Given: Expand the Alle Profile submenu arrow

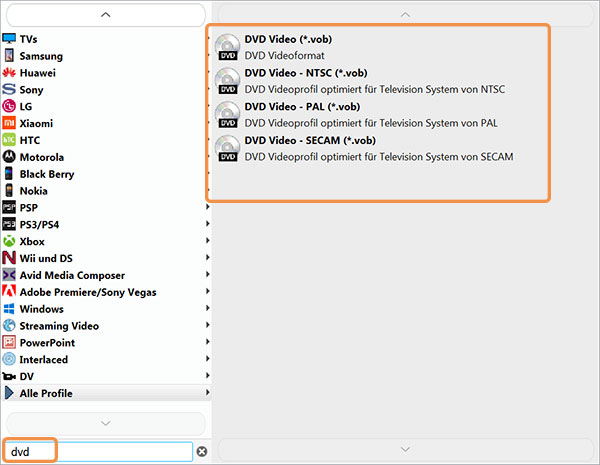Looking at the screenshot, I should point(208,392).
